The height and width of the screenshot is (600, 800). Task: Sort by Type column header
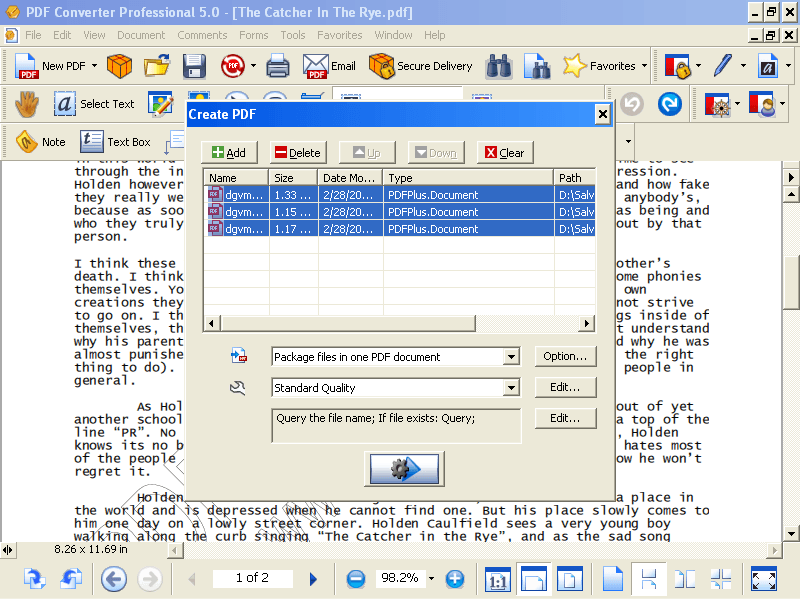click(x=468, y=178)
